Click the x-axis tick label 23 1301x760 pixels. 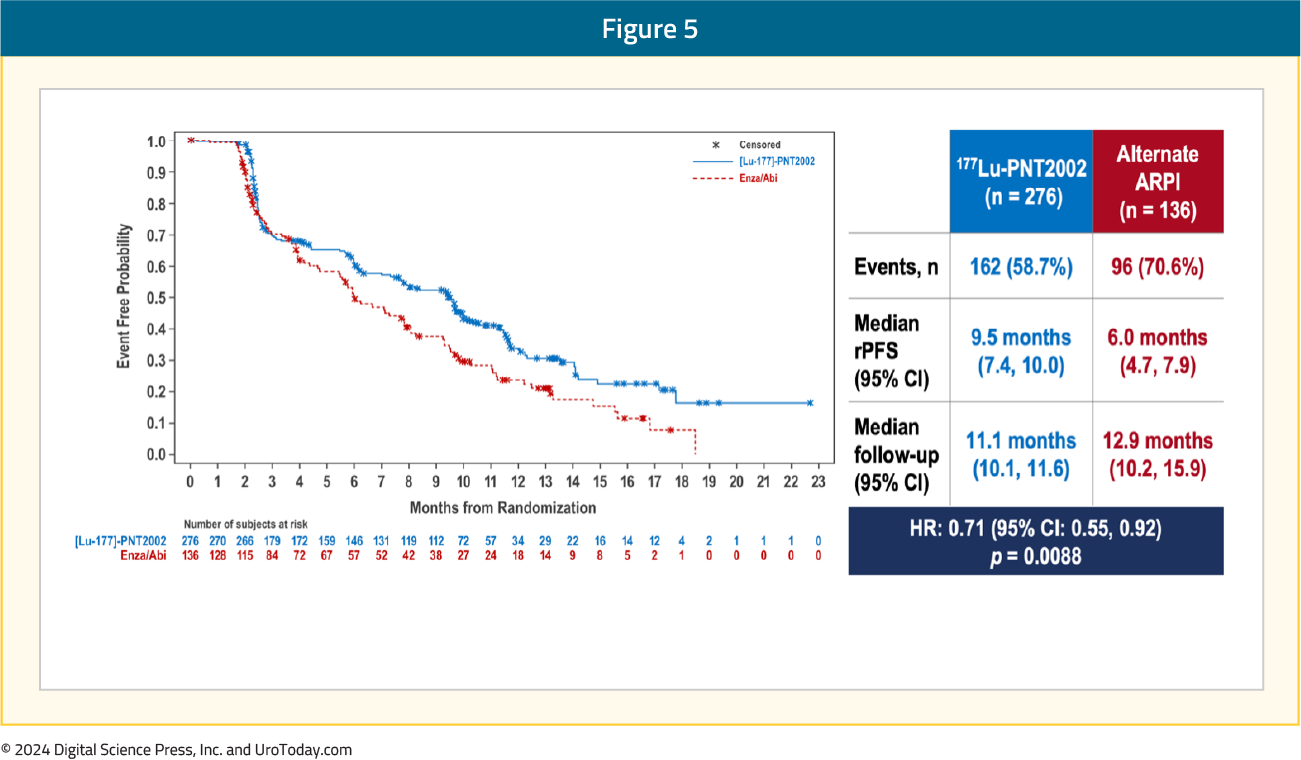click(817, 482)
